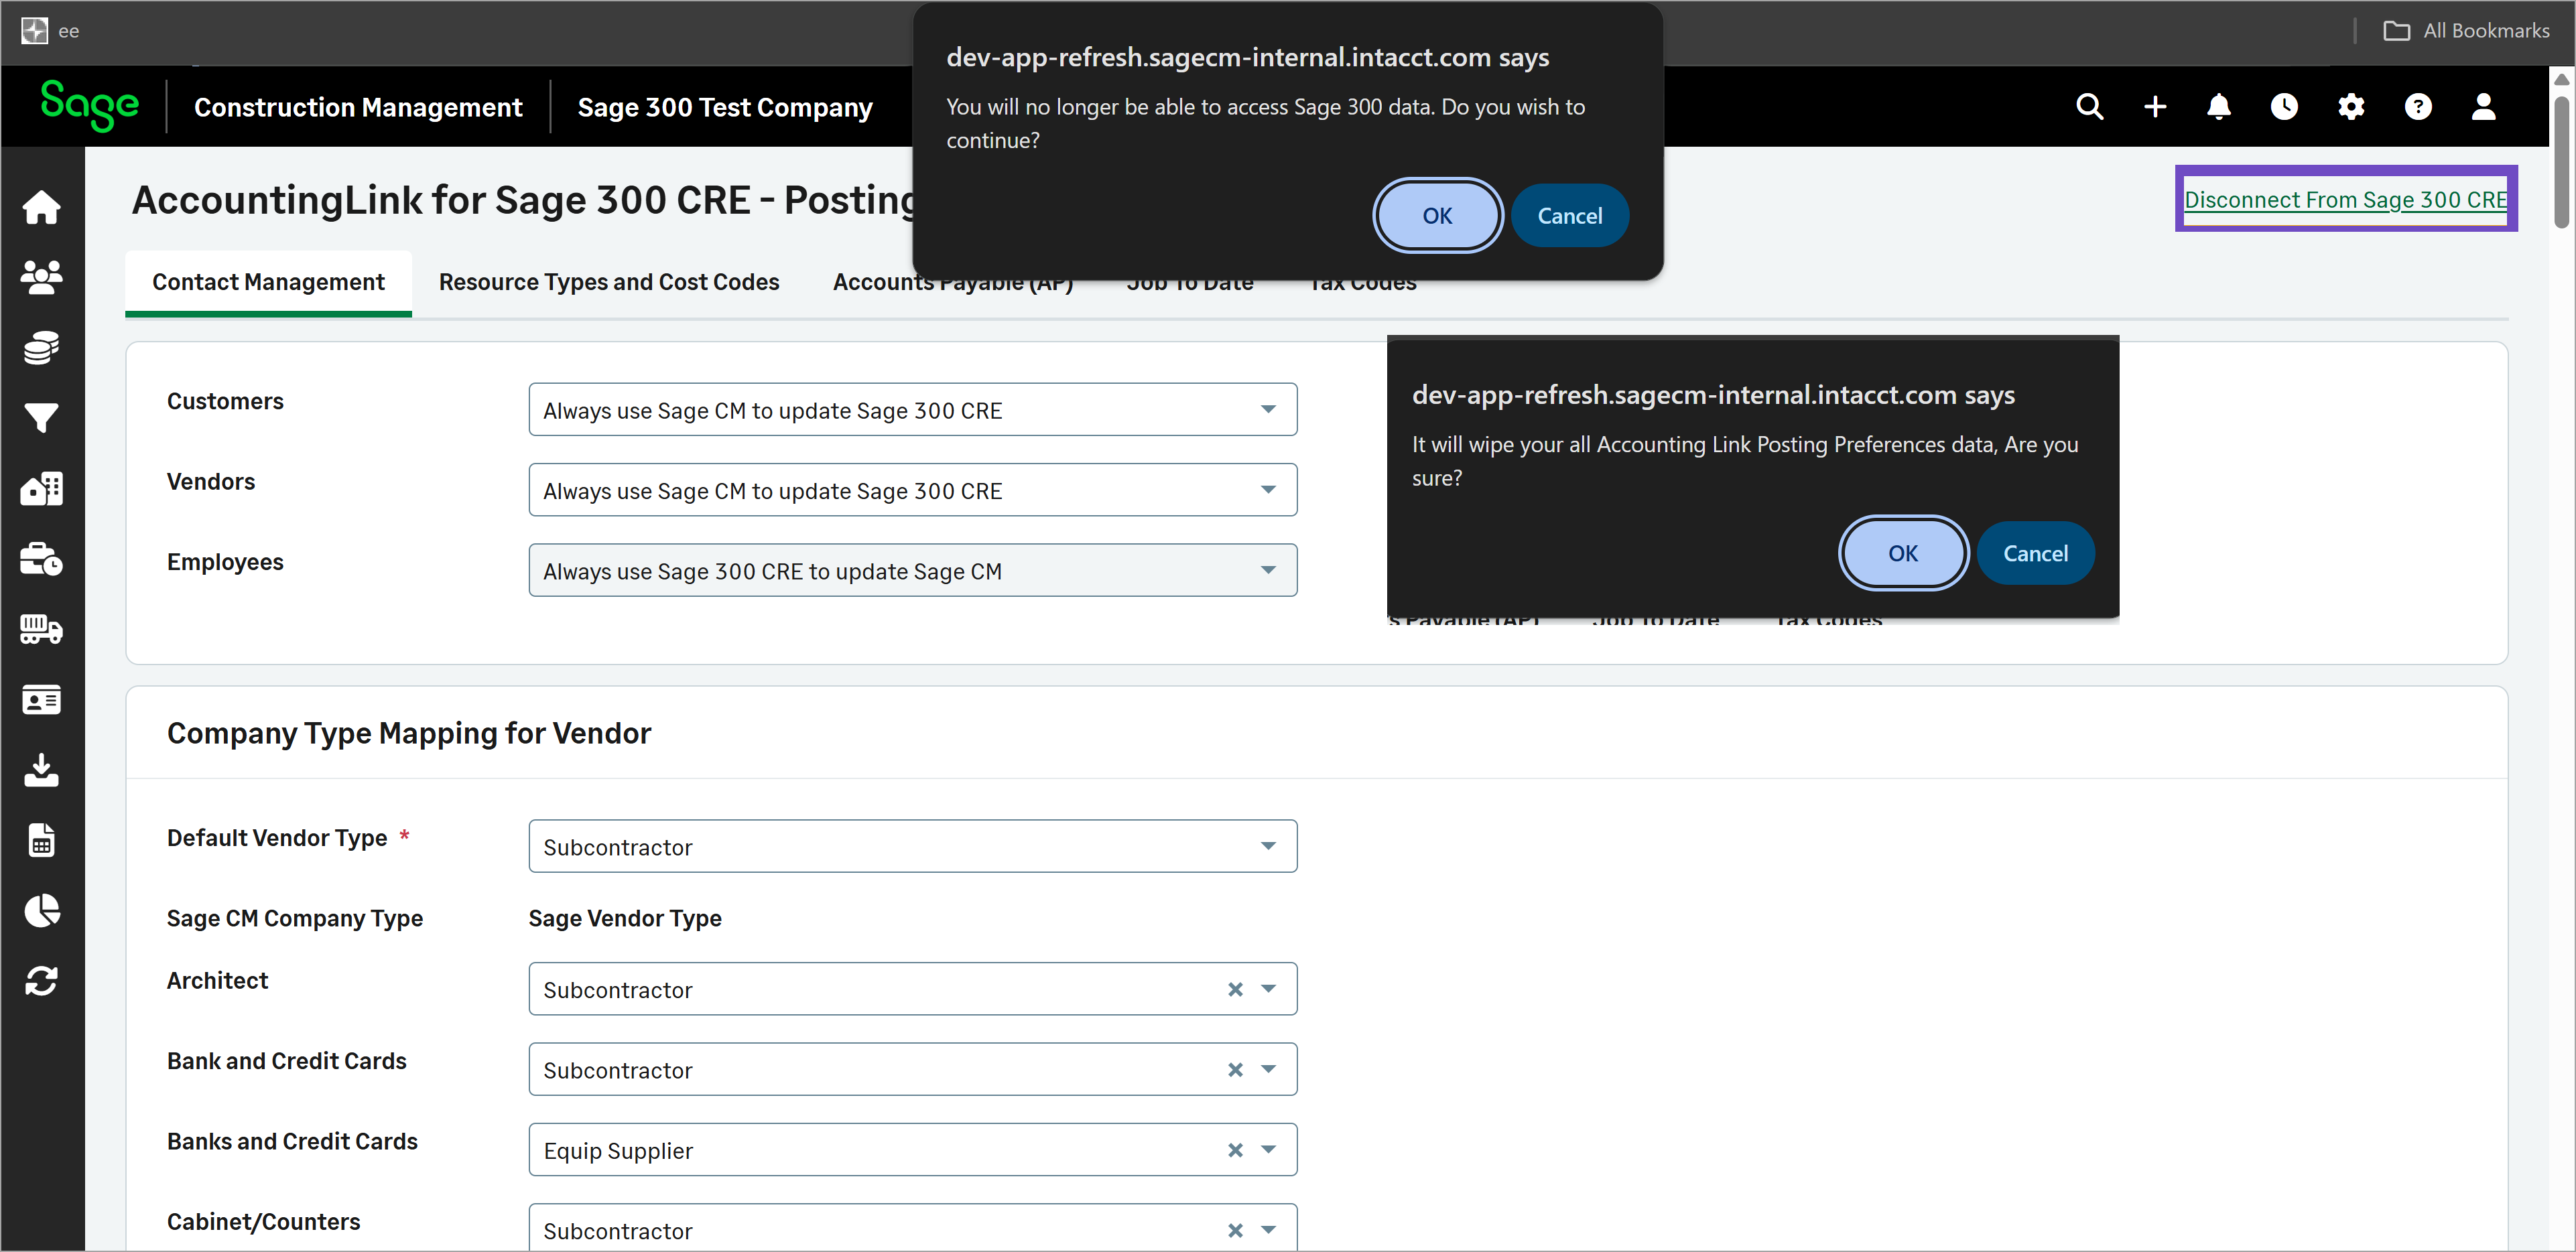This screenshot has height=1252, width=2576.
Task: Open the All Bookmarks folder
Action: [x=2466, y=30]
